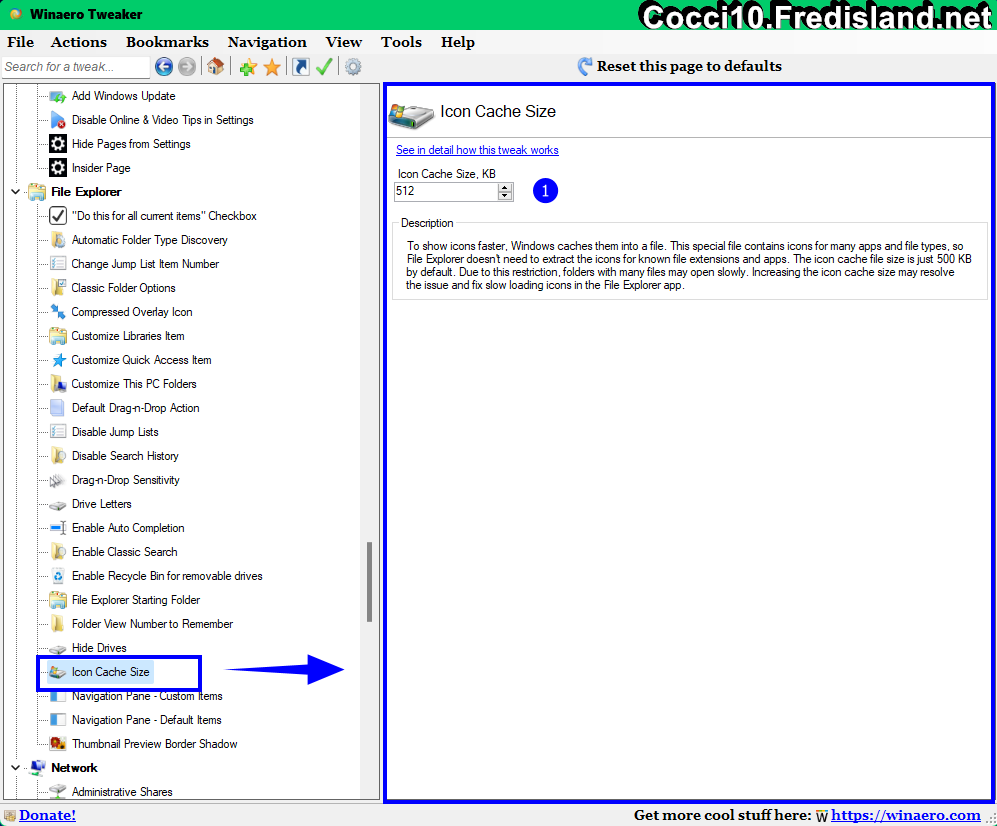Click Reset this page to defaults
The width and height of the screenshot is (997, 826).
(689, 66)
